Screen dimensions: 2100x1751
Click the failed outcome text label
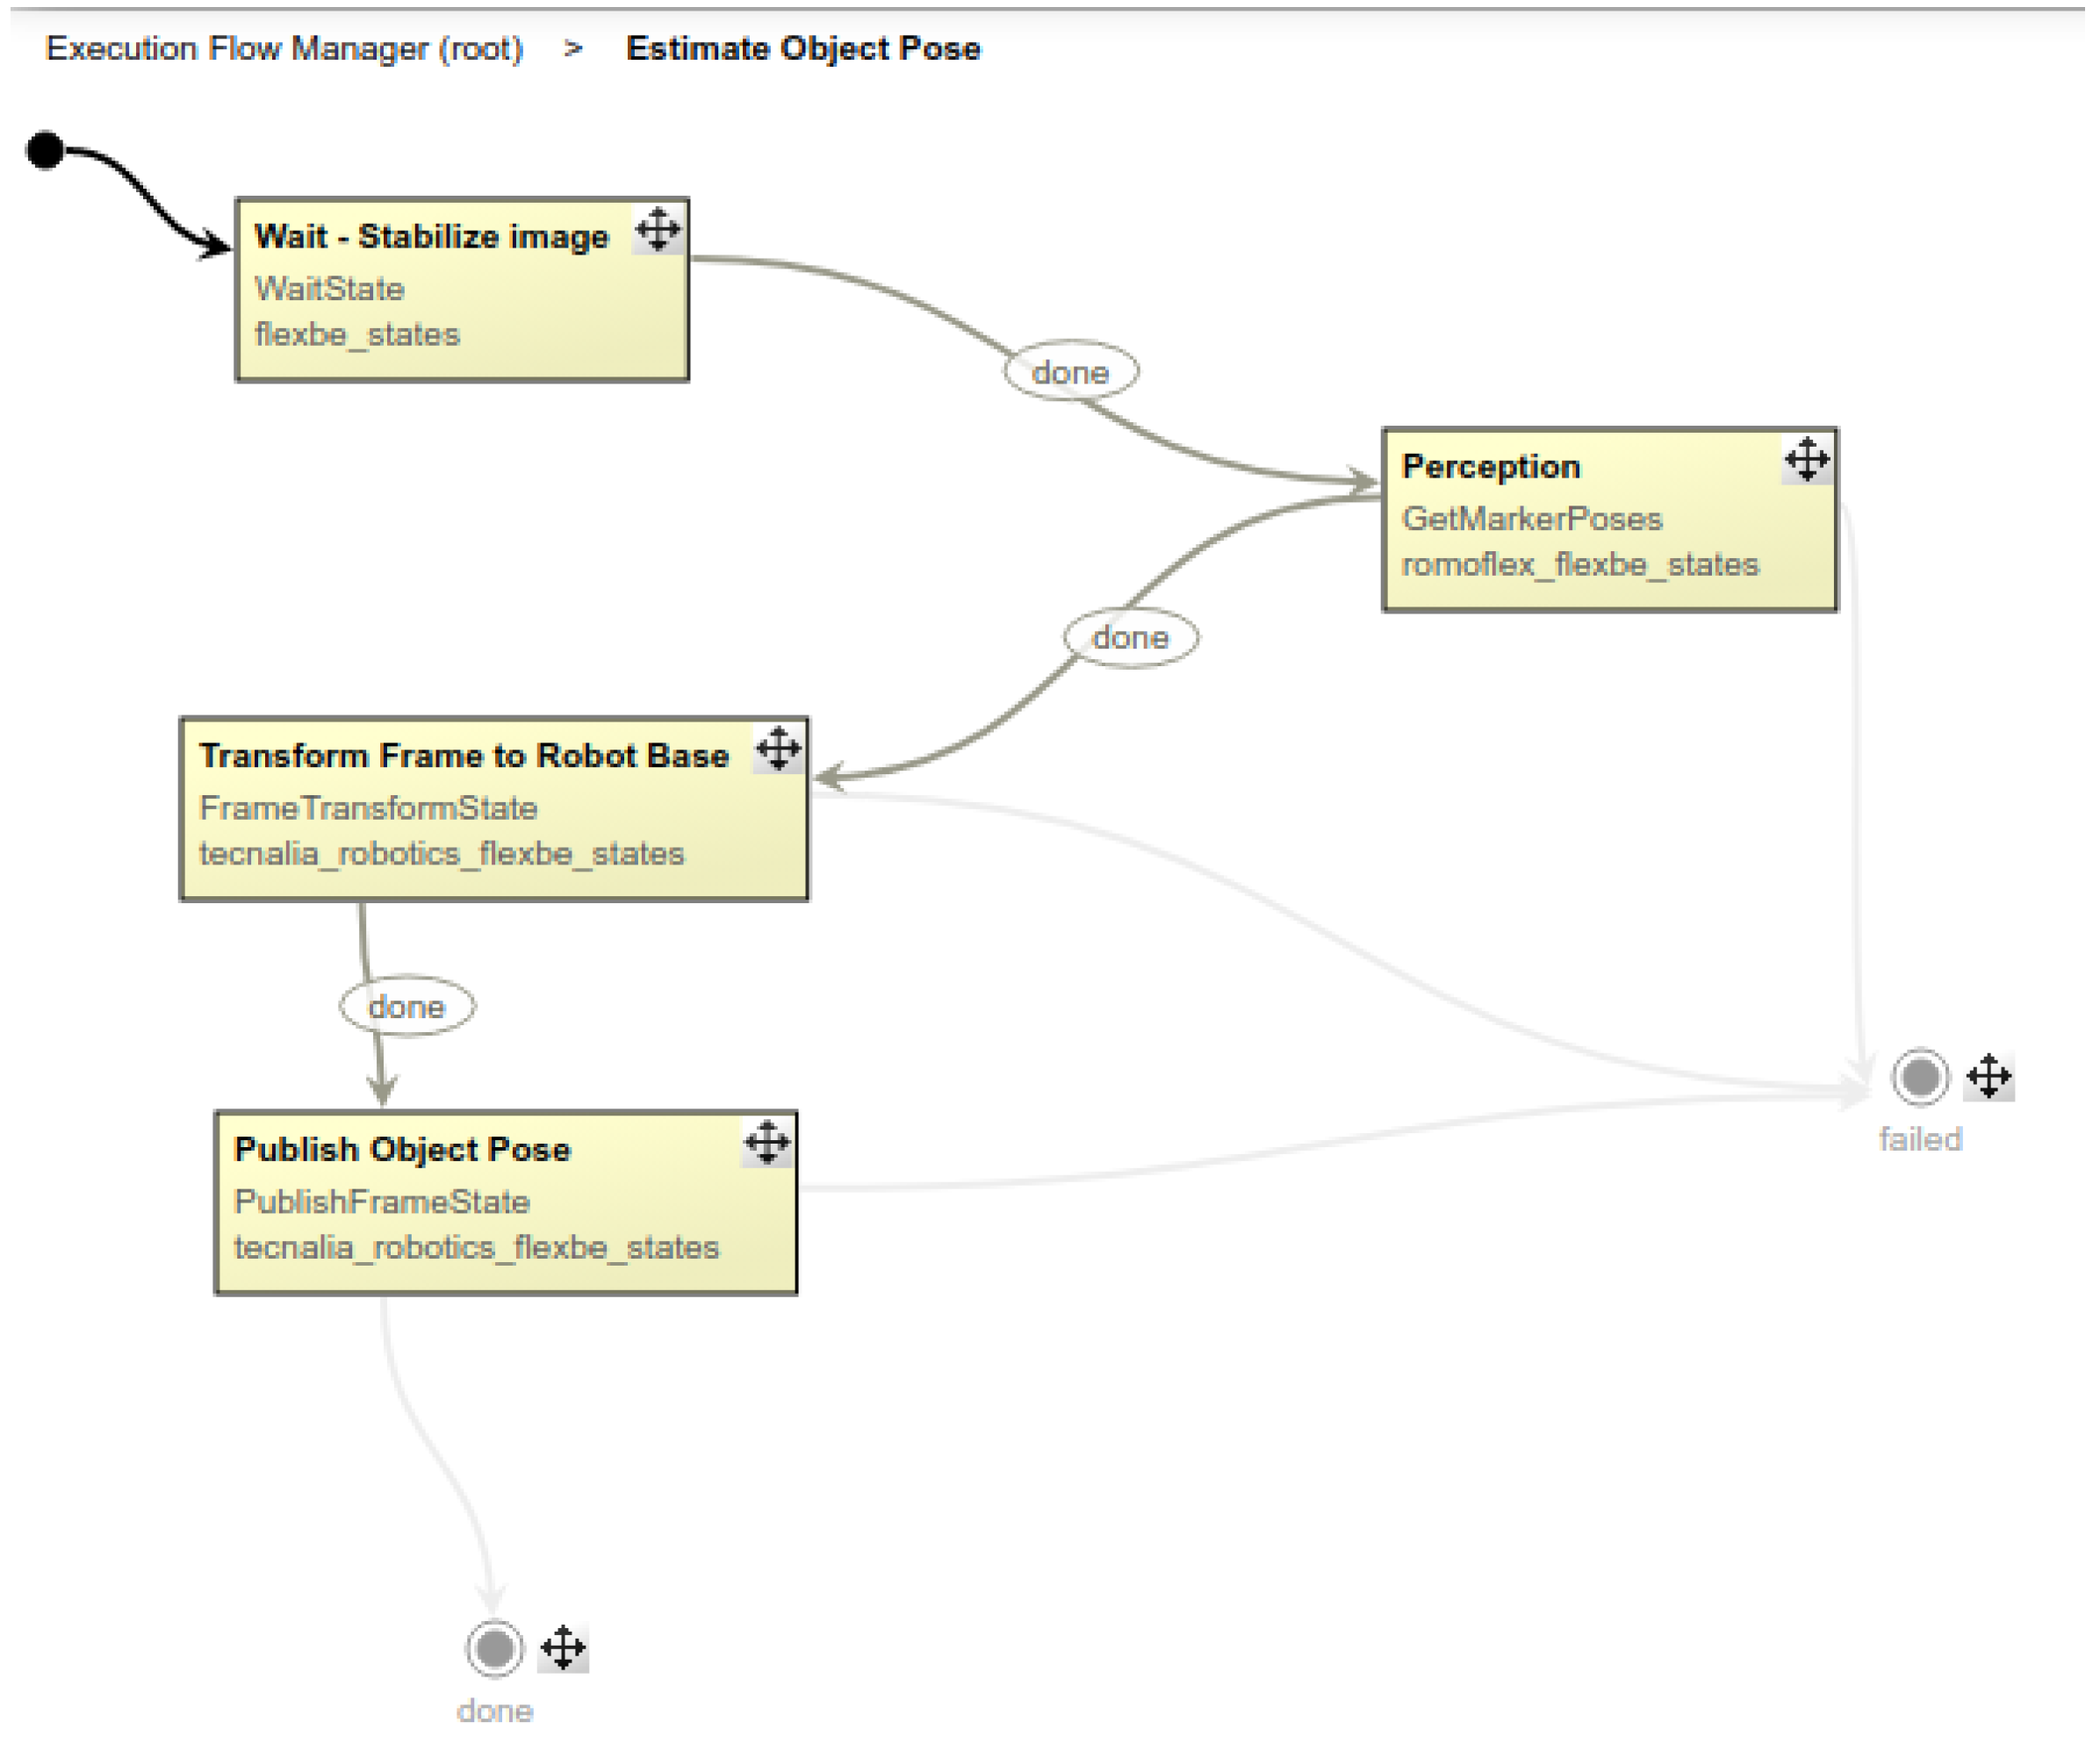[x=1920, y=1139]
